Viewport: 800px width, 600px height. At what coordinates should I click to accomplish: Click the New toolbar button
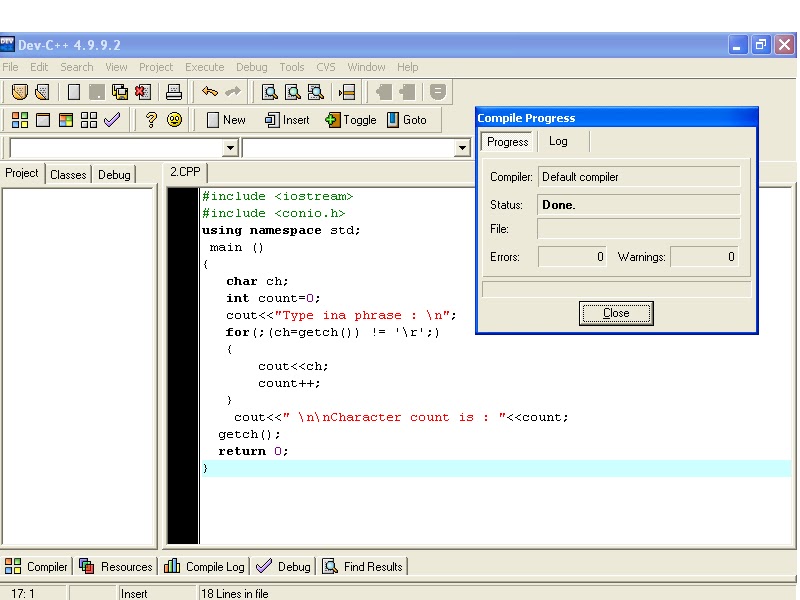(227, 120)
